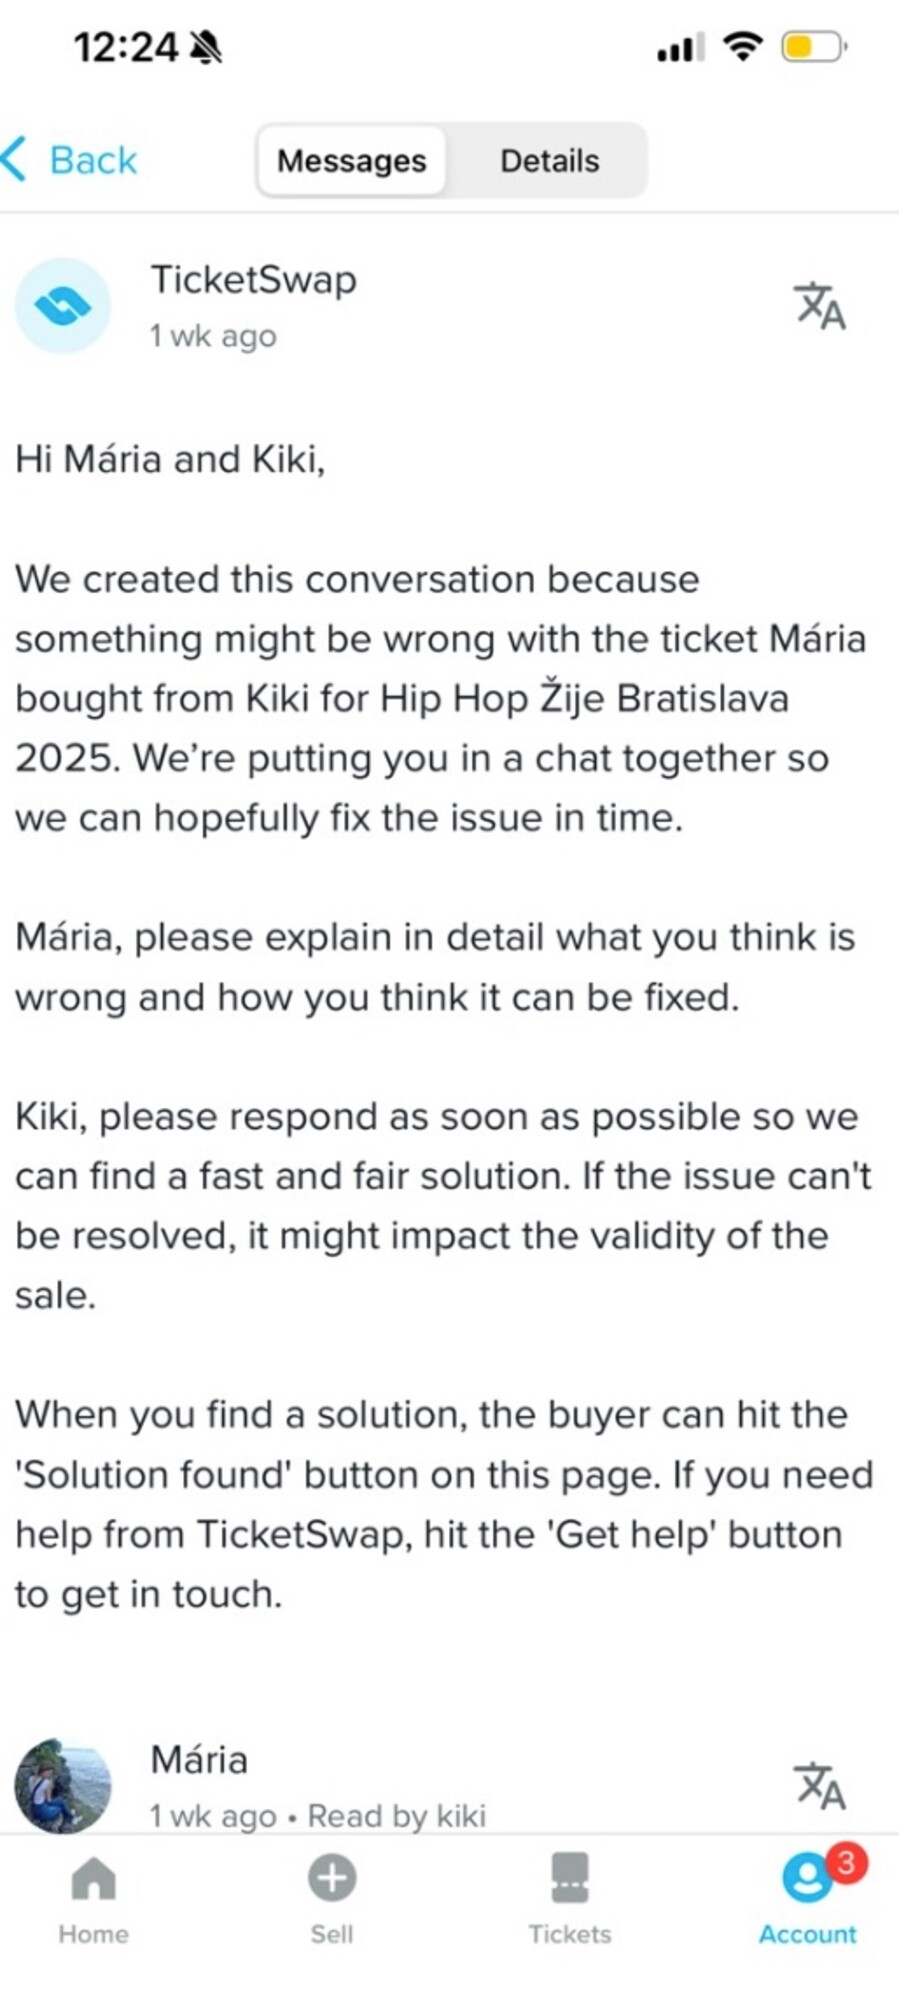899x2000 pixels.
Task: Tap the red notification badge showing 3
Action: [x=846, y=1863]
